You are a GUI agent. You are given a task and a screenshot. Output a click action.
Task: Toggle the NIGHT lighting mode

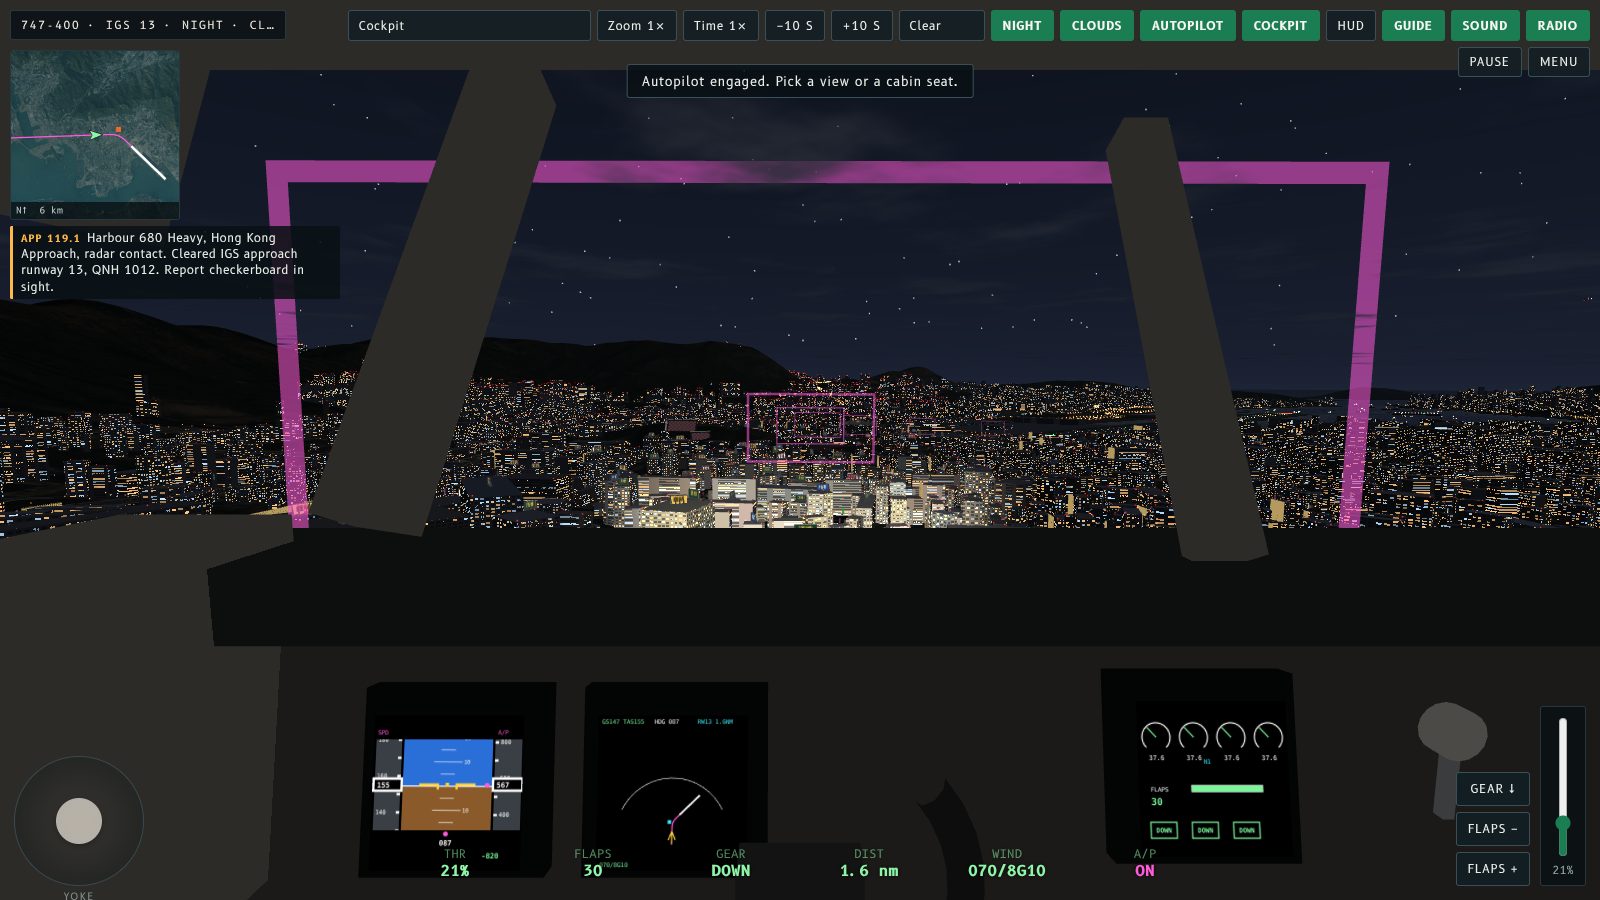[x=1021, y=25]
